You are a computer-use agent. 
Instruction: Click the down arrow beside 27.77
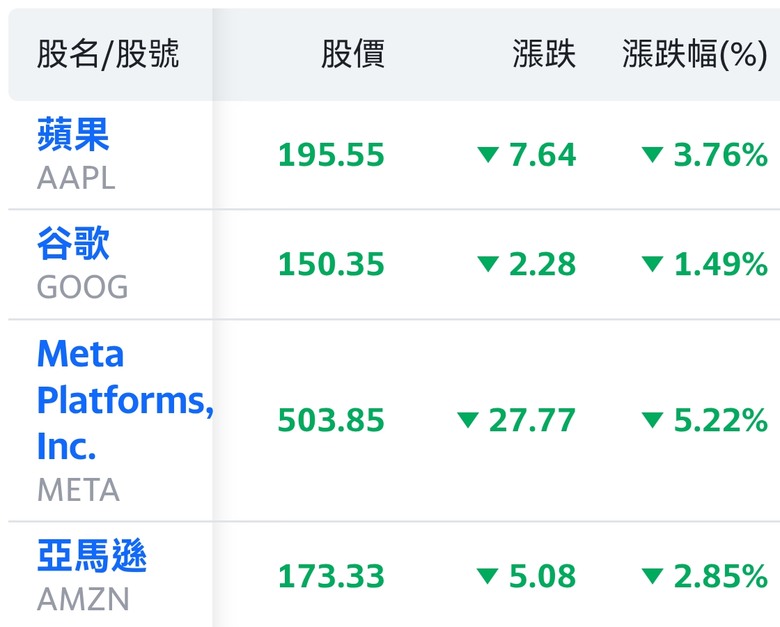468,420
